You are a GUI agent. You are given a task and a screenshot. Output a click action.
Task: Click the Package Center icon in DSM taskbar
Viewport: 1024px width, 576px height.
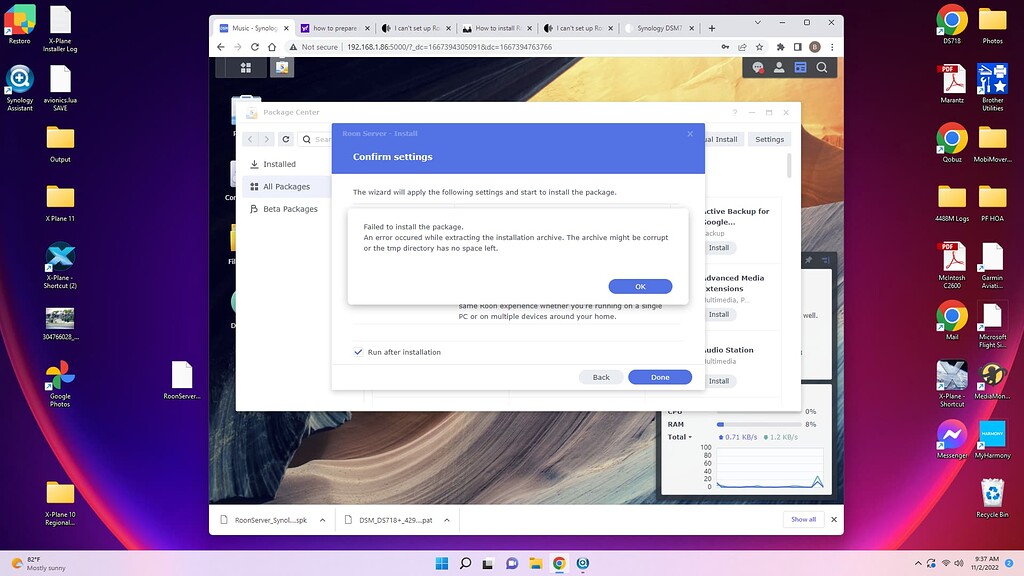(x=282, y=67)
